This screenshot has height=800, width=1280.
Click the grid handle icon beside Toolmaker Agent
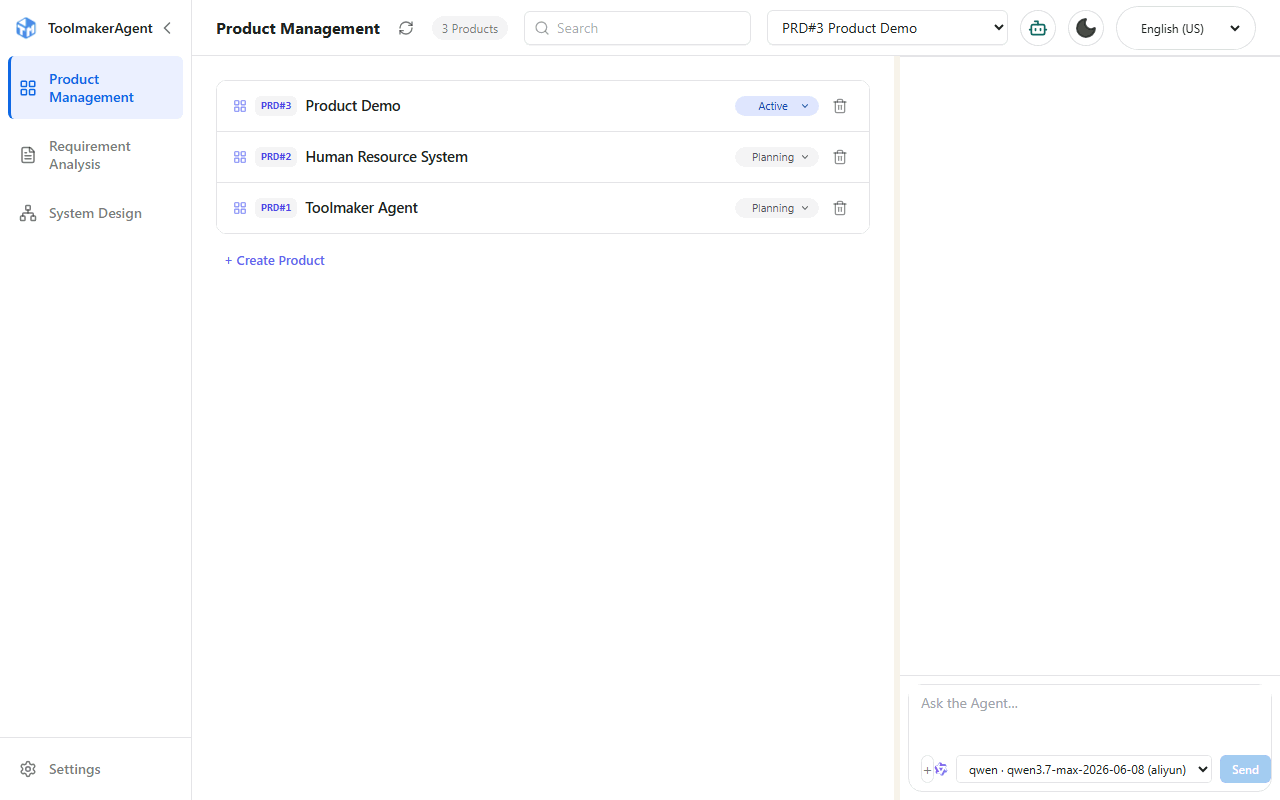coord(240,208)
